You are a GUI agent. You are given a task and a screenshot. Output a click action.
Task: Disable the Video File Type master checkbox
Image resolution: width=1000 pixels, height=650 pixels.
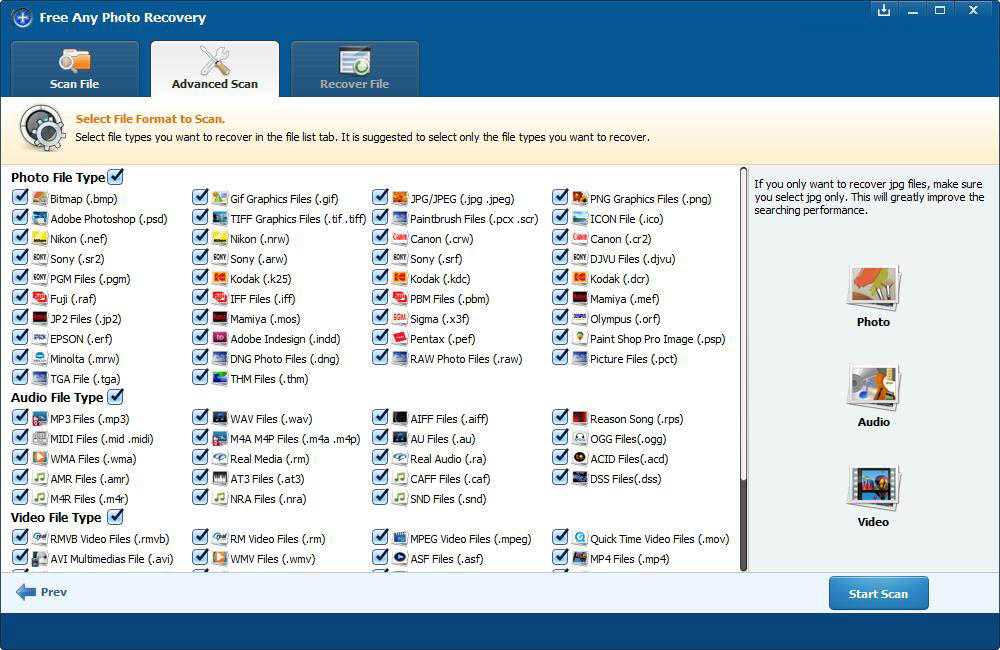tap(115, 517)
